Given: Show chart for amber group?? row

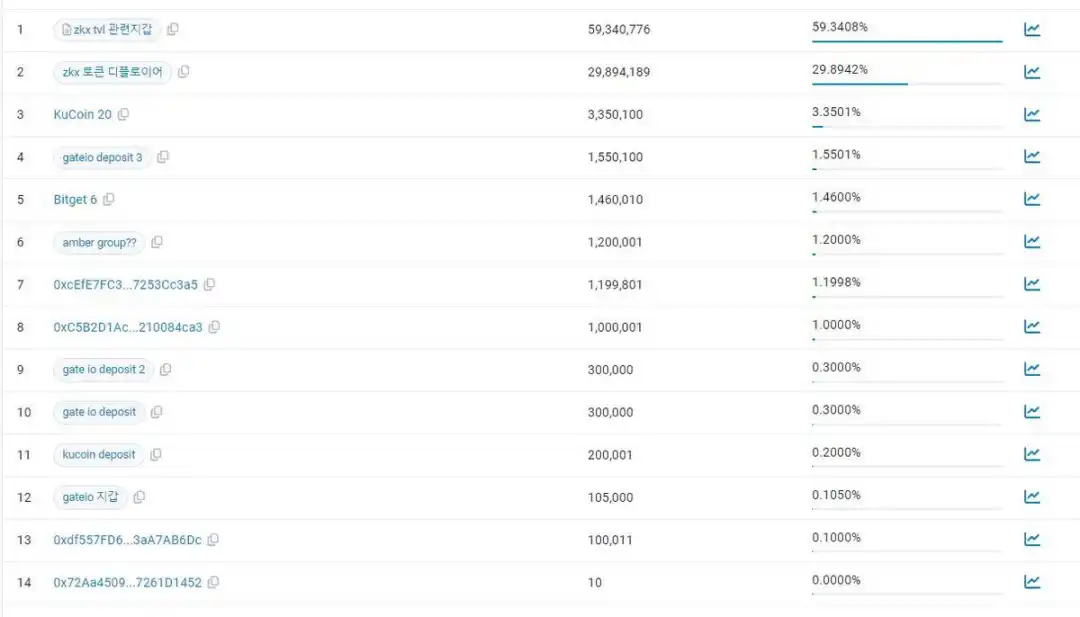Looking at the screenshot, I should (1032, 242).
